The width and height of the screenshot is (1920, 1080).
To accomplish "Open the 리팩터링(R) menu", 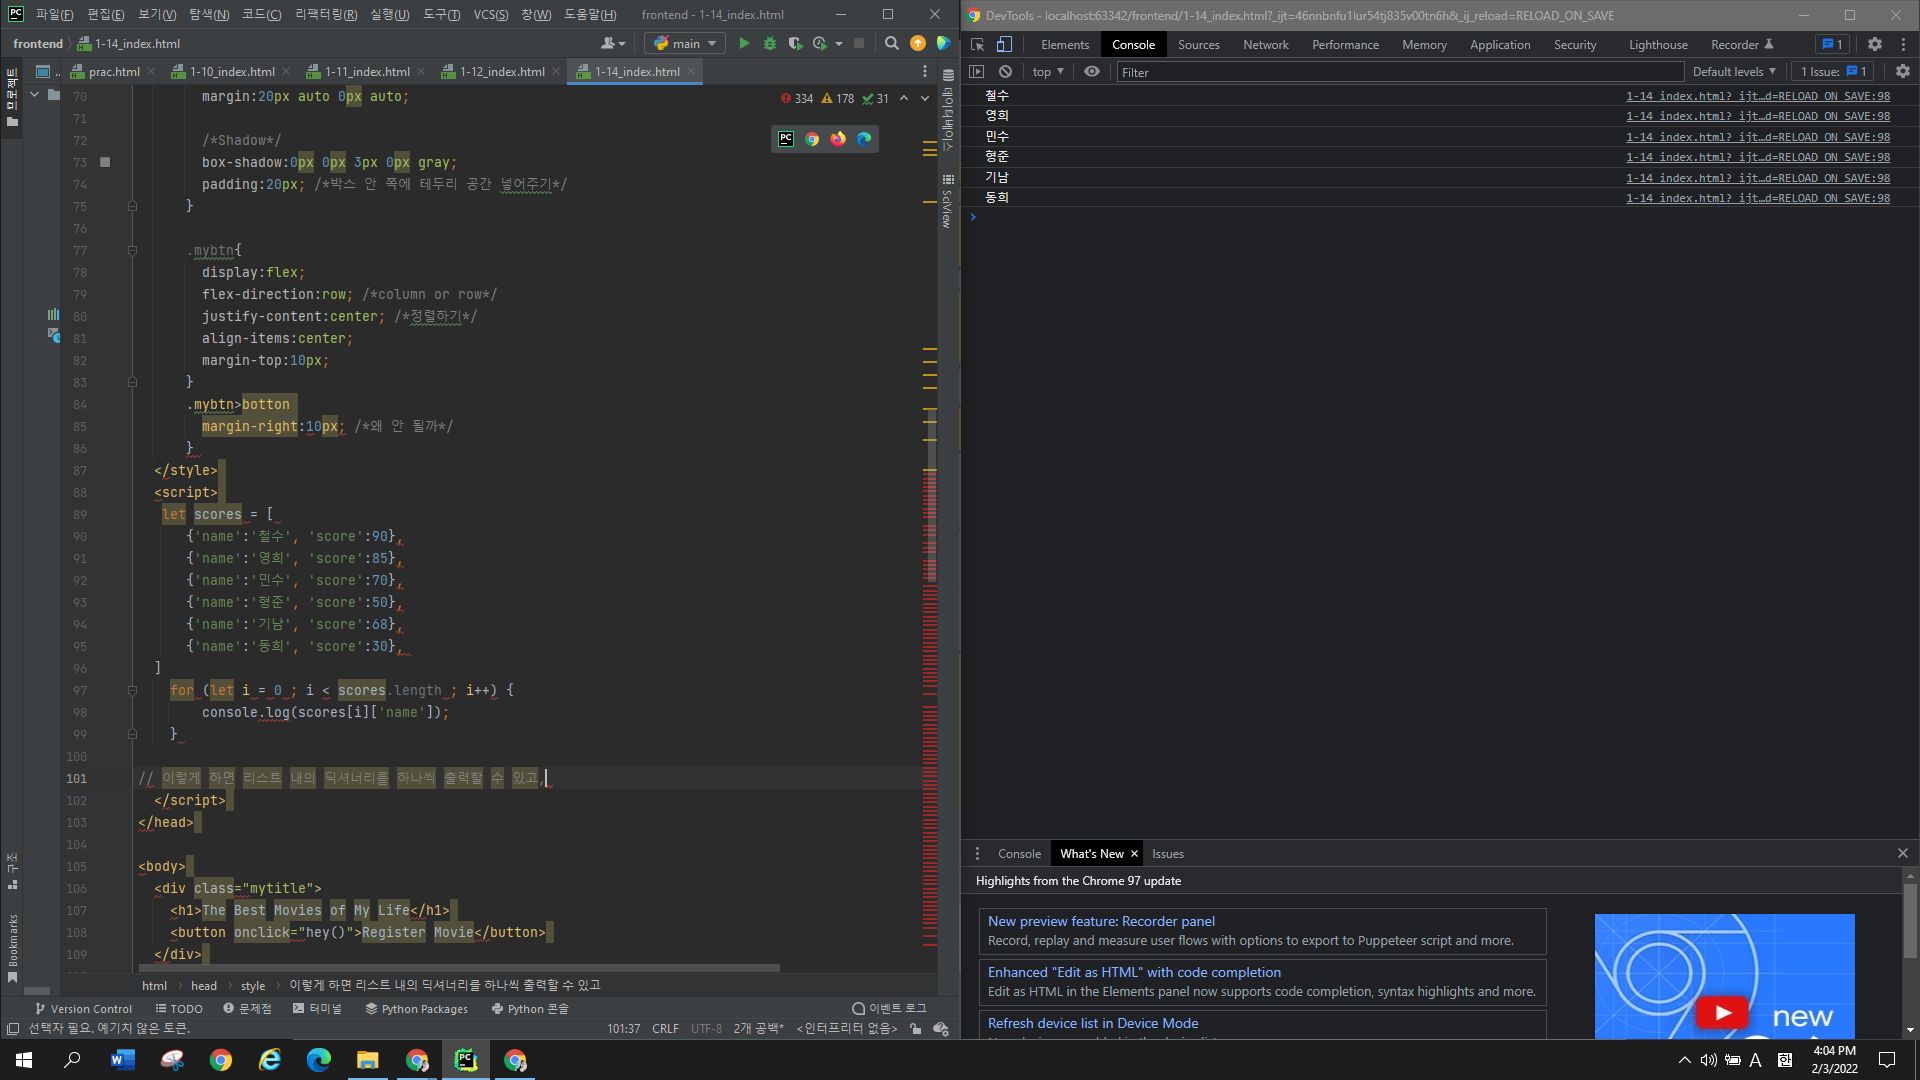I will (x=326, y=15).
